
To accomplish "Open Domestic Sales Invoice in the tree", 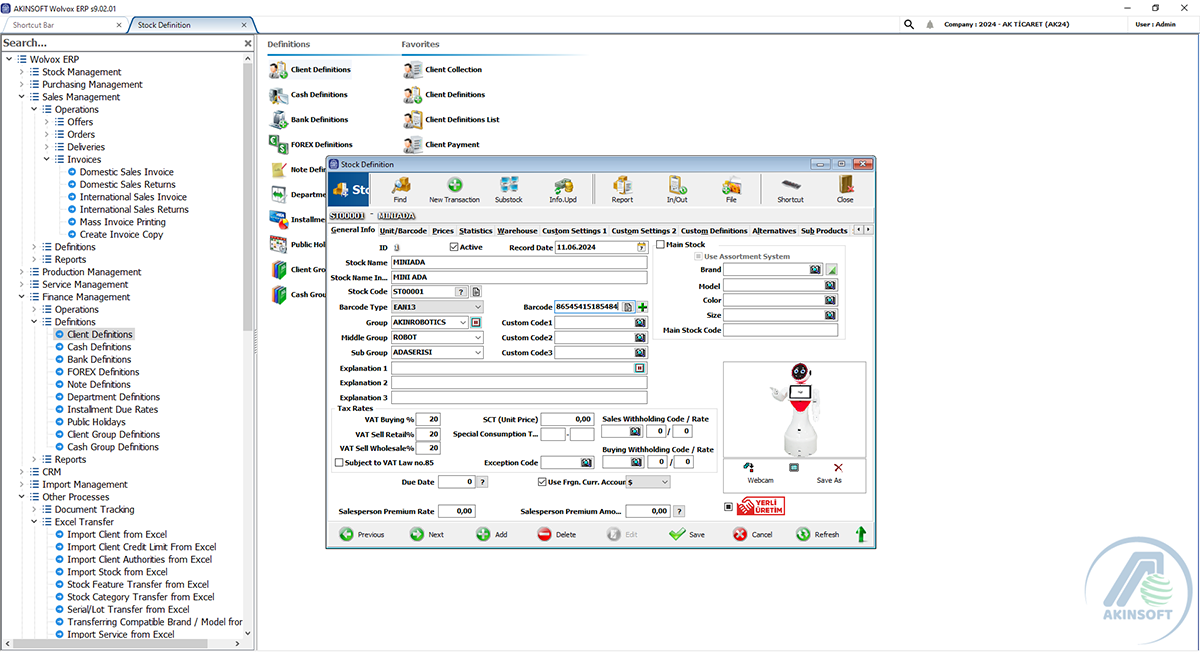I will (x=127, y=172).
